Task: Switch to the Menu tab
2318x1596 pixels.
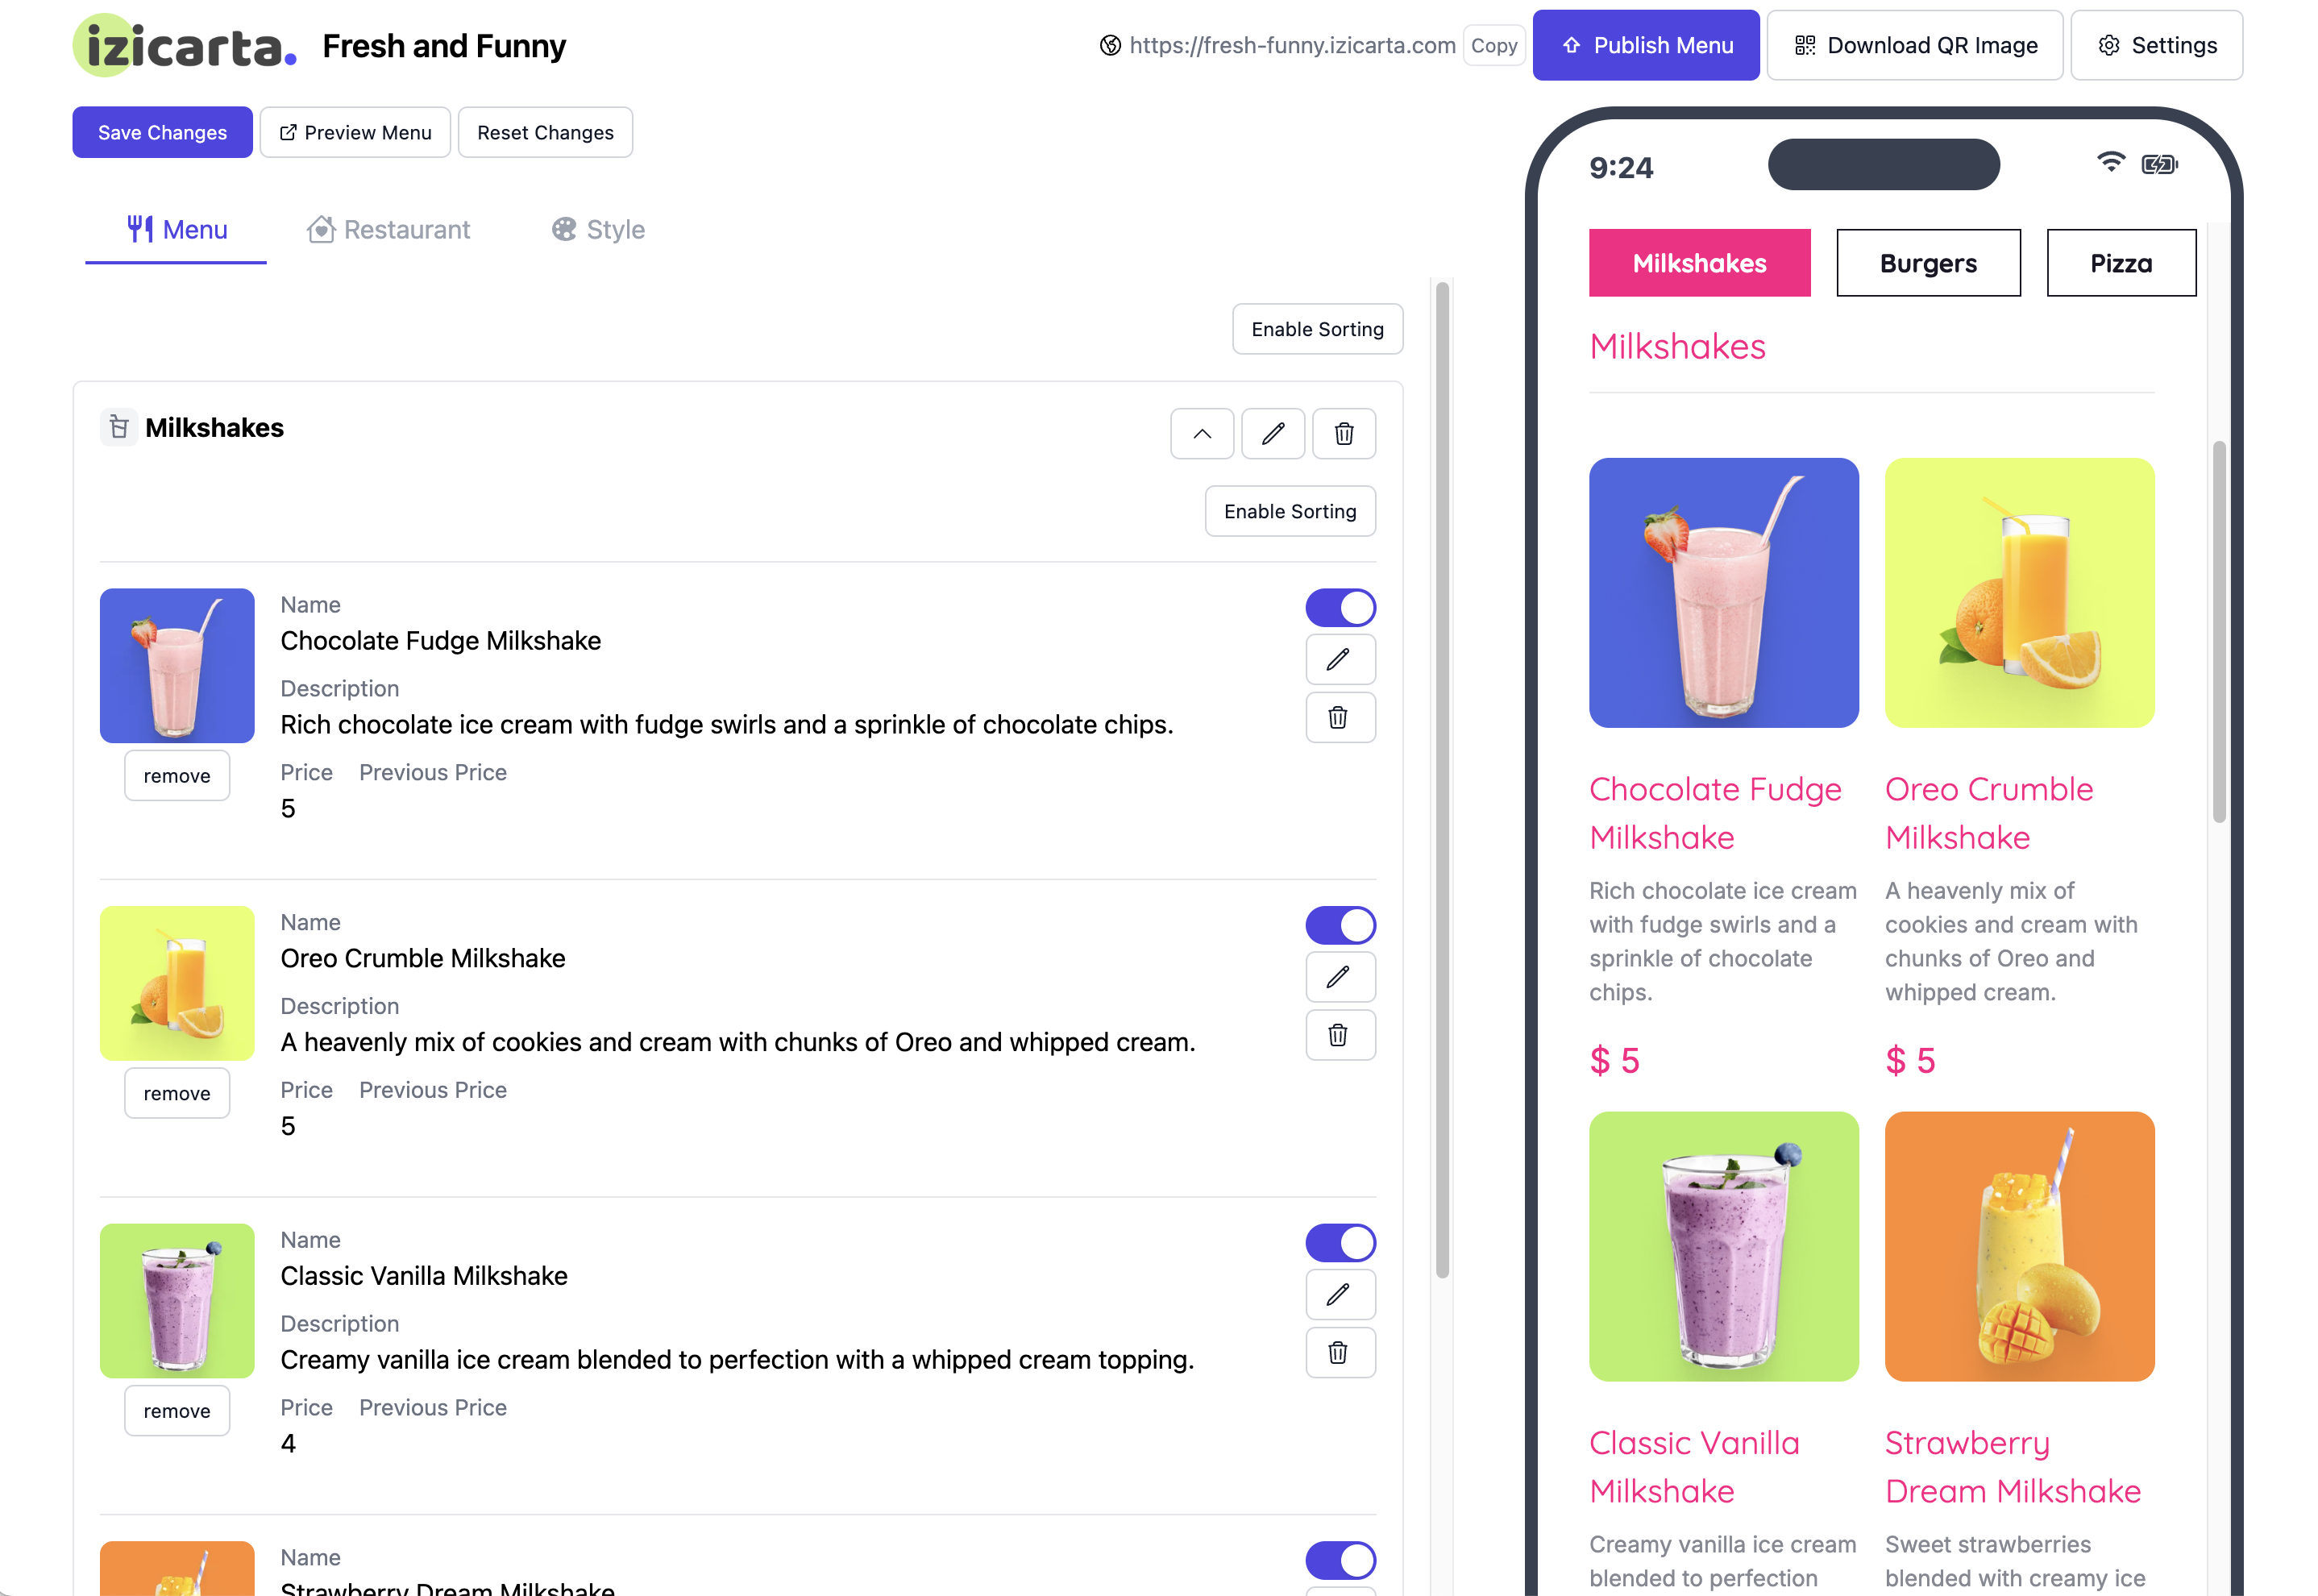Action: 176,231
